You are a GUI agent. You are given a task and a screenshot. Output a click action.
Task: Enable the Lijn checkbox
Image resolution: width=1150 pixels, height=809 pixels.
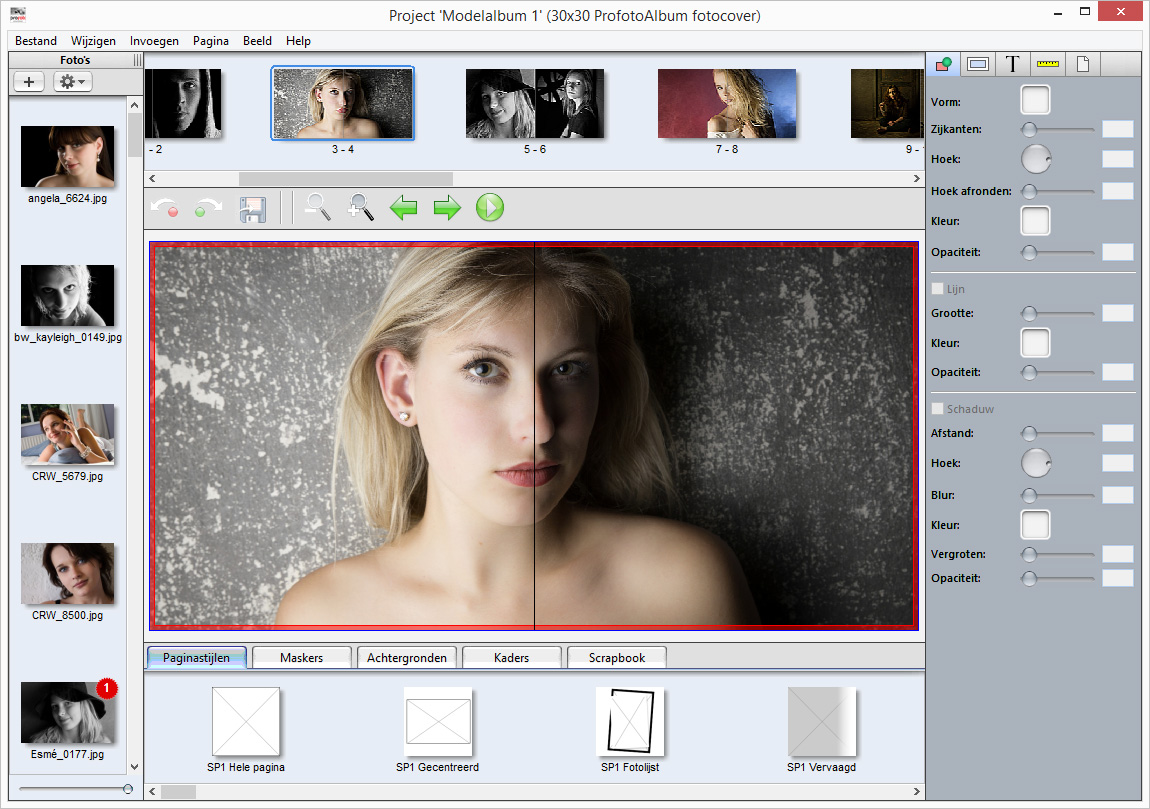[937, 289]
